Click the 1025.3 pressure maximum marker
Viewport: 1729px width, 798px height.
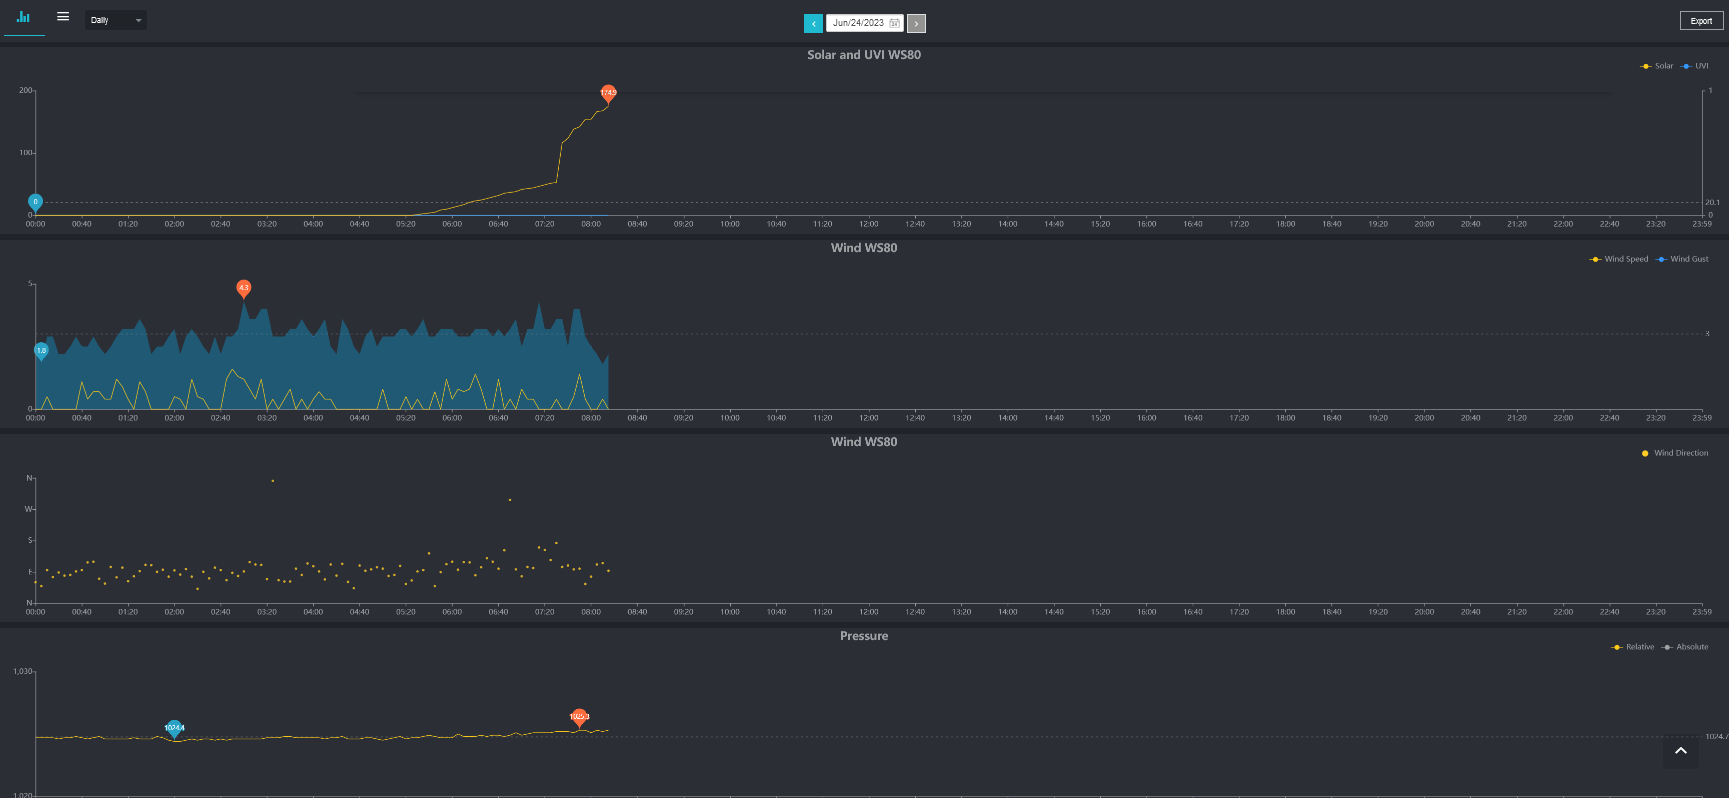[579, 716]
